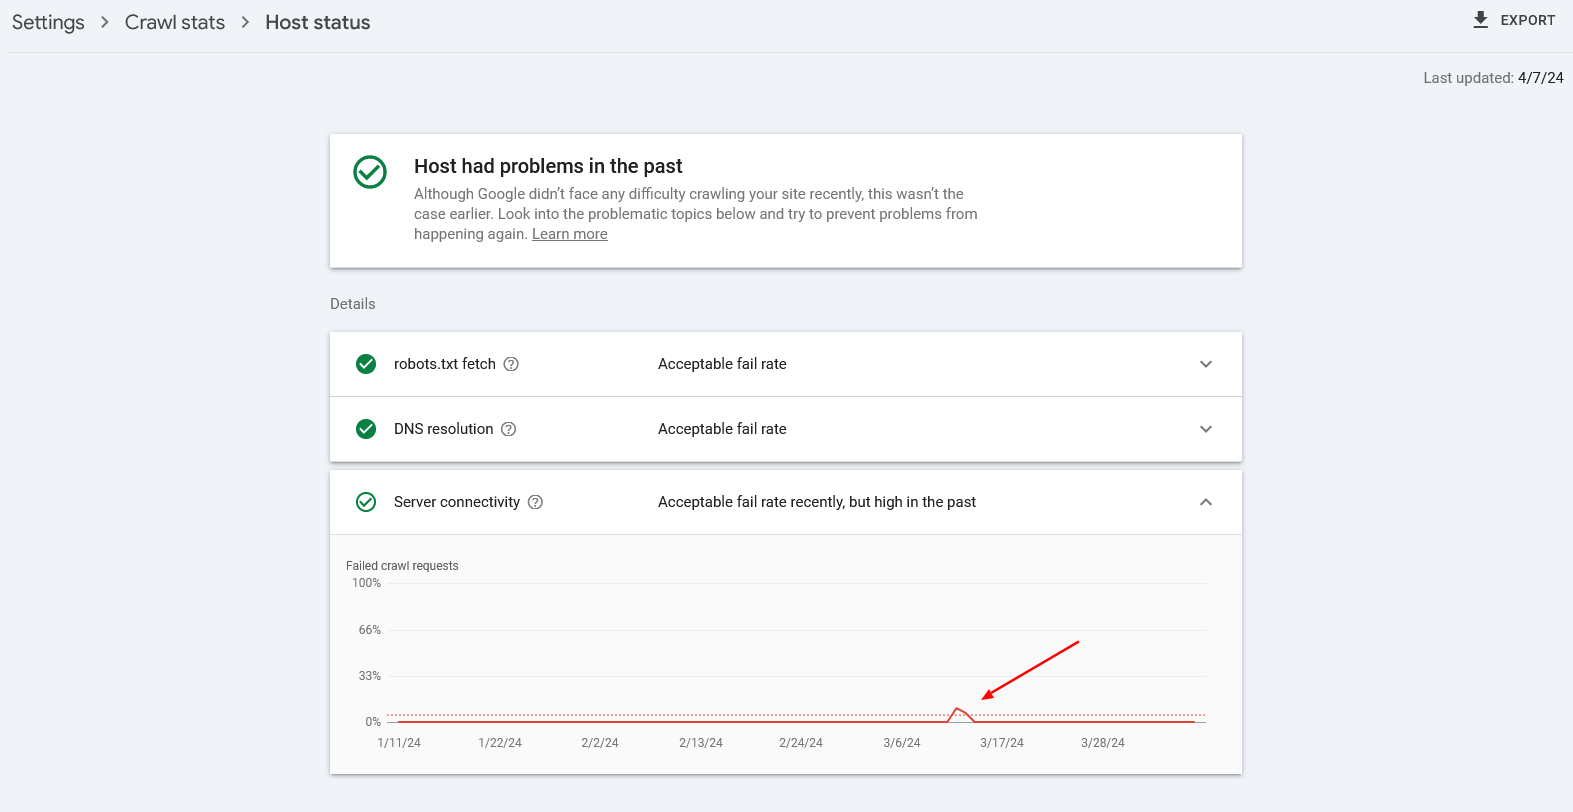Screen dimensions: 1573x812
Task: Click the 3/17/24 date on chart axis
Action: pyautogui.click(x=1001, y=743)
